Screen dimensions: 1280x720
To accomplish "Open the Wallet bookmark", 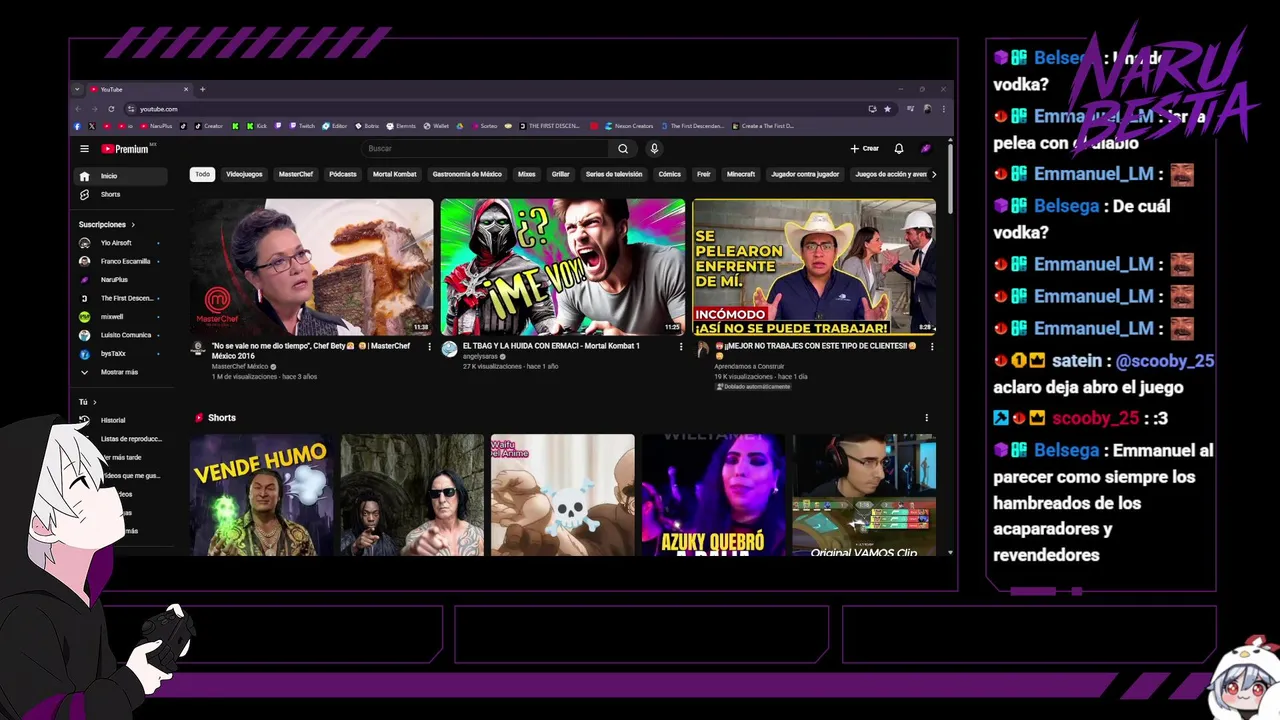I will tap(436, 126).
